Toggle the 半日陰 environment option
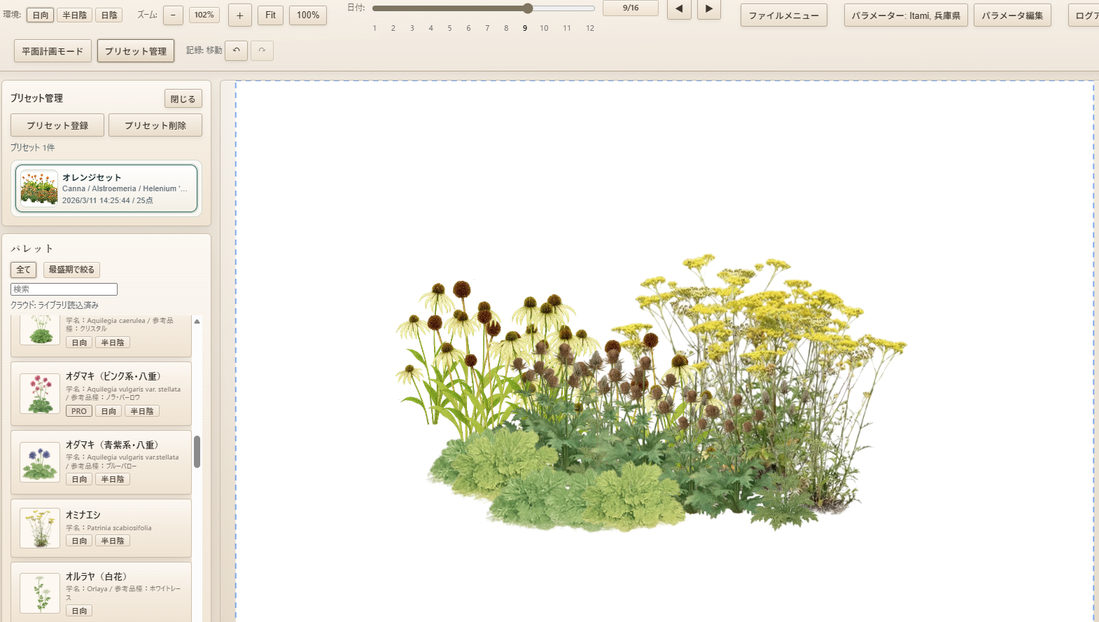Screen dimensions: 1099x622 tap(74, 15)
